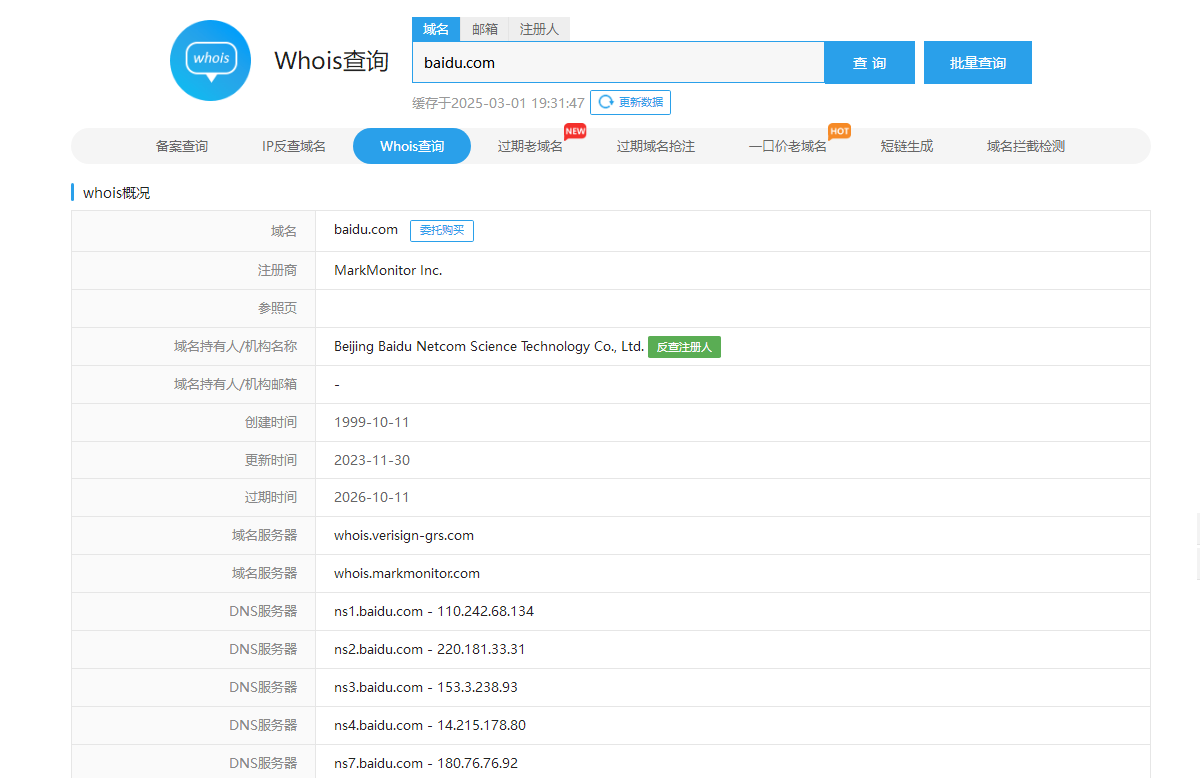Click the cache timestamp 缓存于2025-03-01 19:31:47
This screenshot has height=778, width=1200.
click(498, 103)
